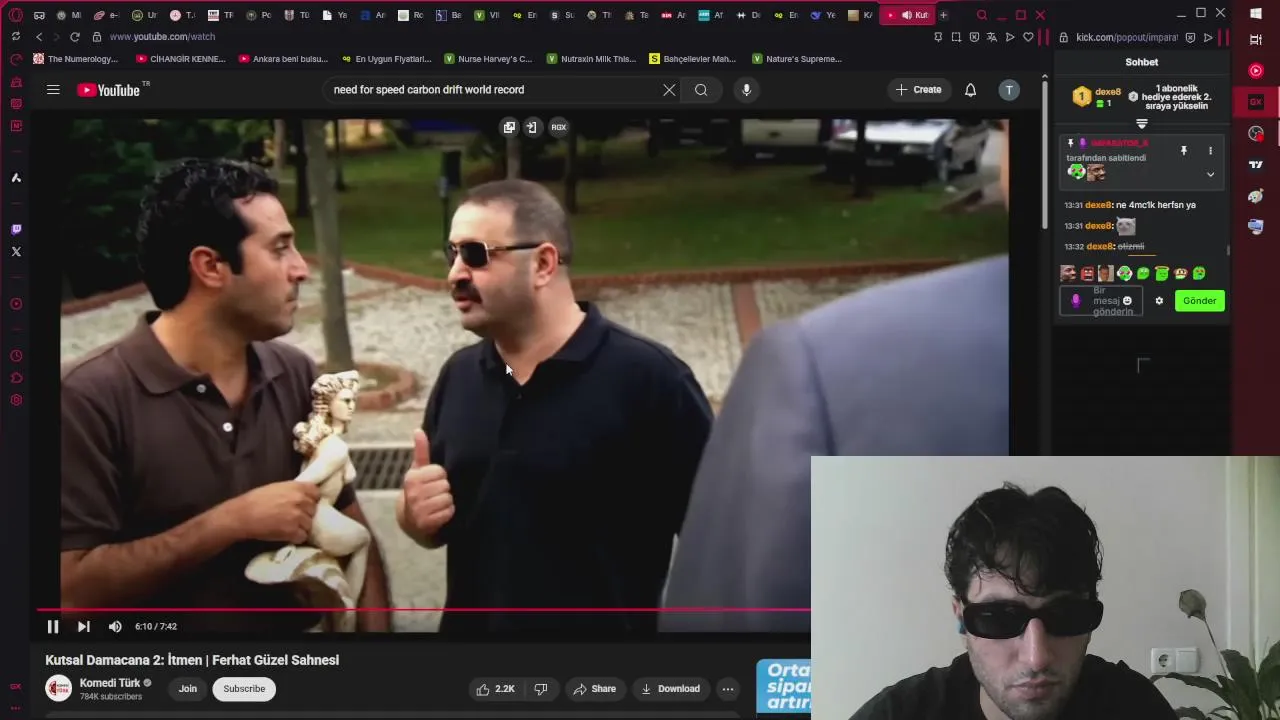
Task: Open Kick chat settings gear
Action: [1159, 301]
